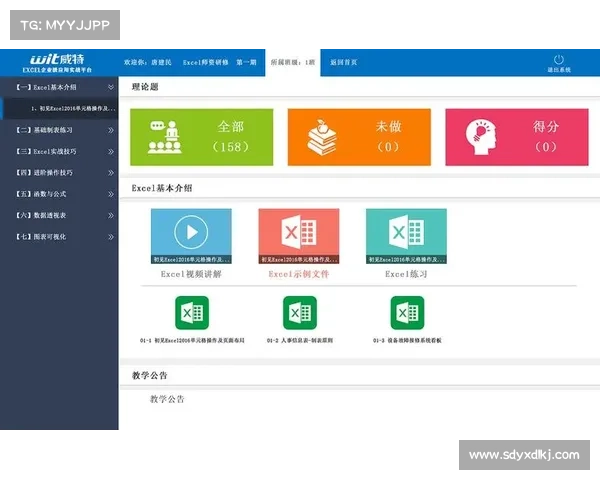Click the Excel示例文件 label link

(299, 274)
